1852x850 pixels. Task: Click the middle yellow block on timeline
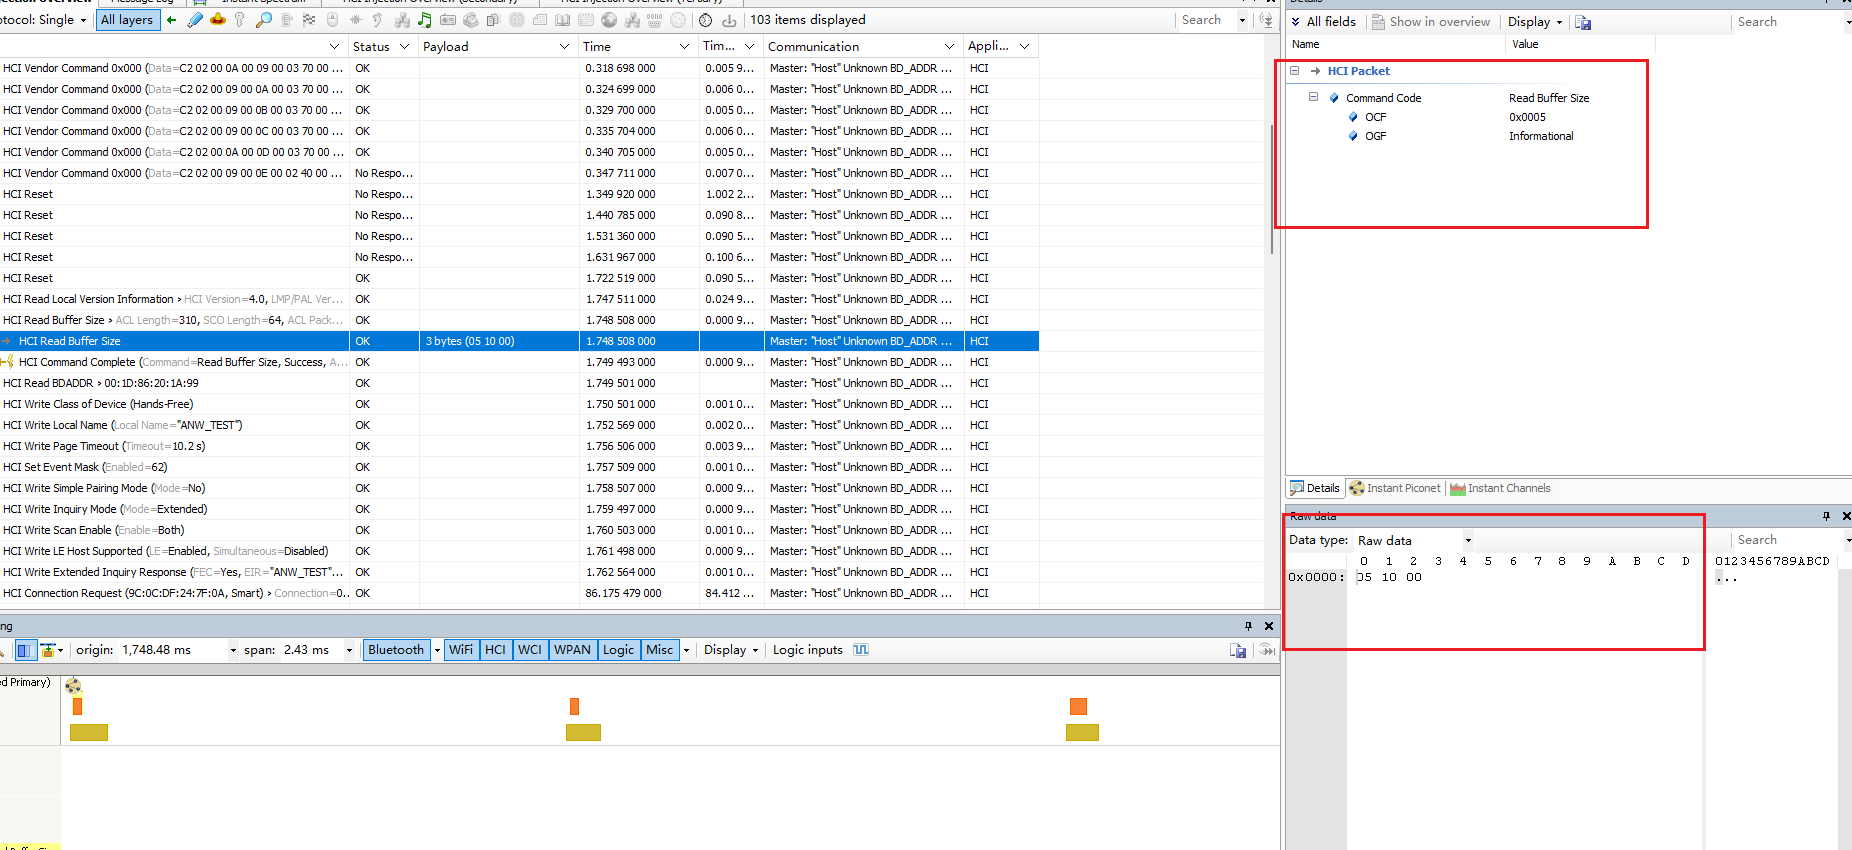pos(583,732)
